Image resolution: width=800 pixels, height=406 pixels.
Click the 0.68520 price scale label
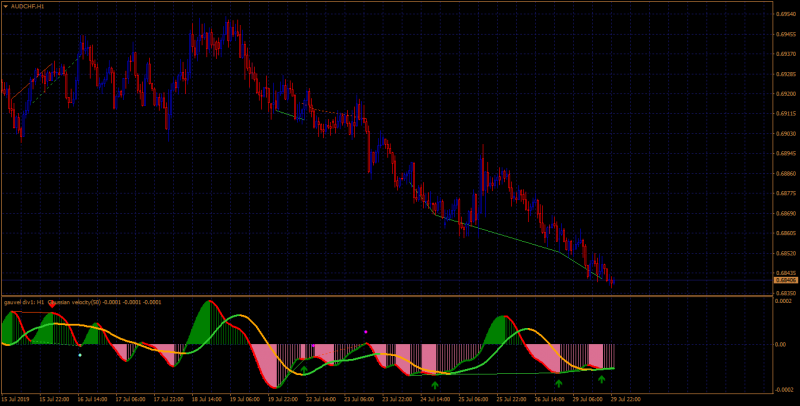click(x=784, y=253)
